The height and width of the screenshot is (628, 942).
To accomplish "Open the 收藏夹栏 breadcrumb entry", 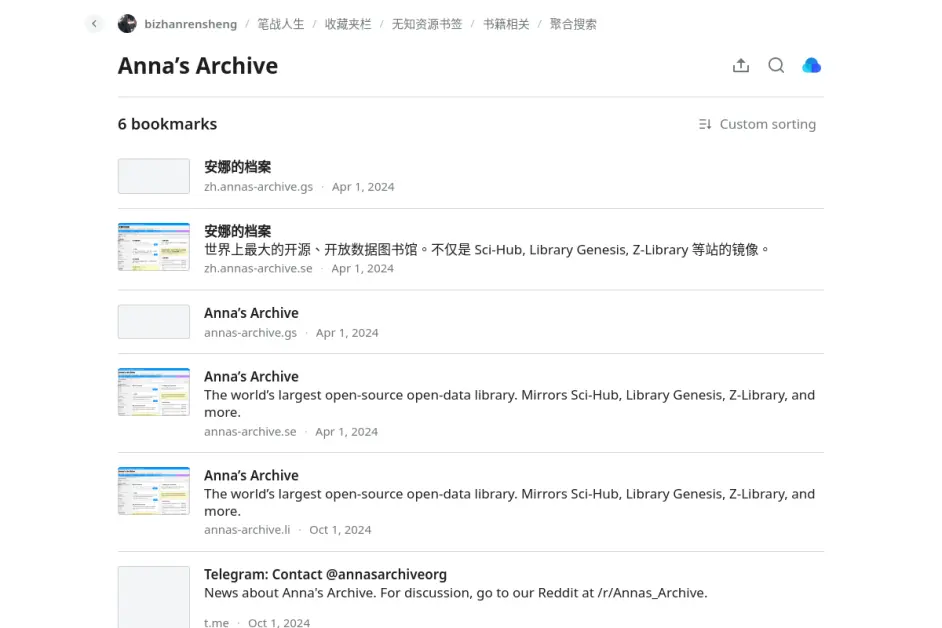I will 347,23.
